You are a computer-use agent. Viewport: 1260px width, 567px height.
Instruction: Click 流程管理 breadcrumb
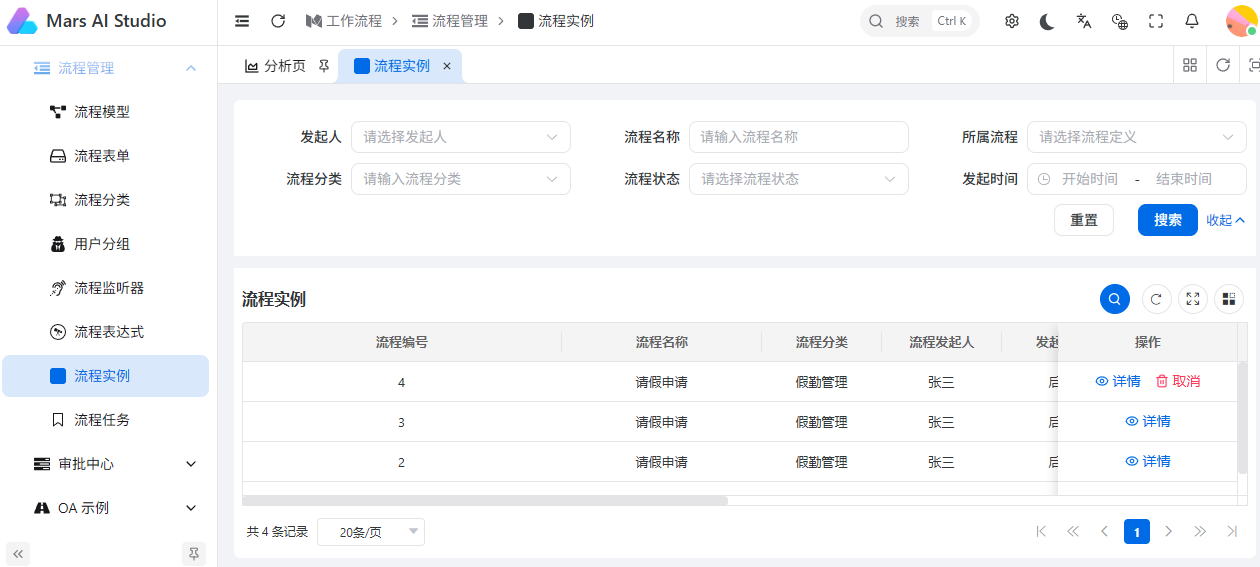[450, 21]
